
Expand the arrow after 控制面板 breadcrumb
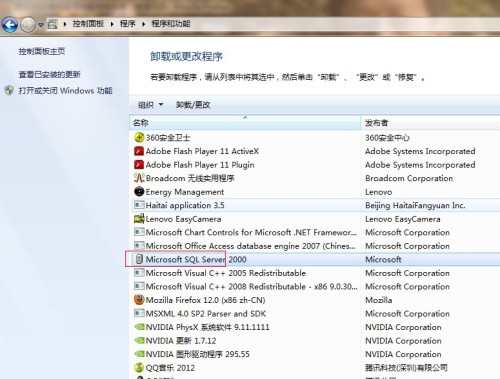click(x=112, y=24)
